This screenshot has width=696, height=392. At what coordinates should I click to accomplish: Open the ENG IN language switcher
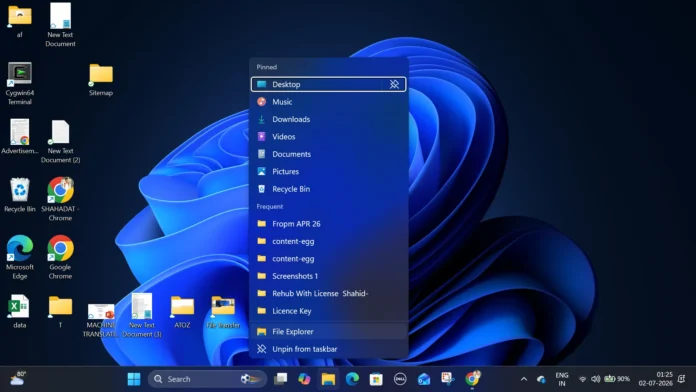tap(562, 379)
